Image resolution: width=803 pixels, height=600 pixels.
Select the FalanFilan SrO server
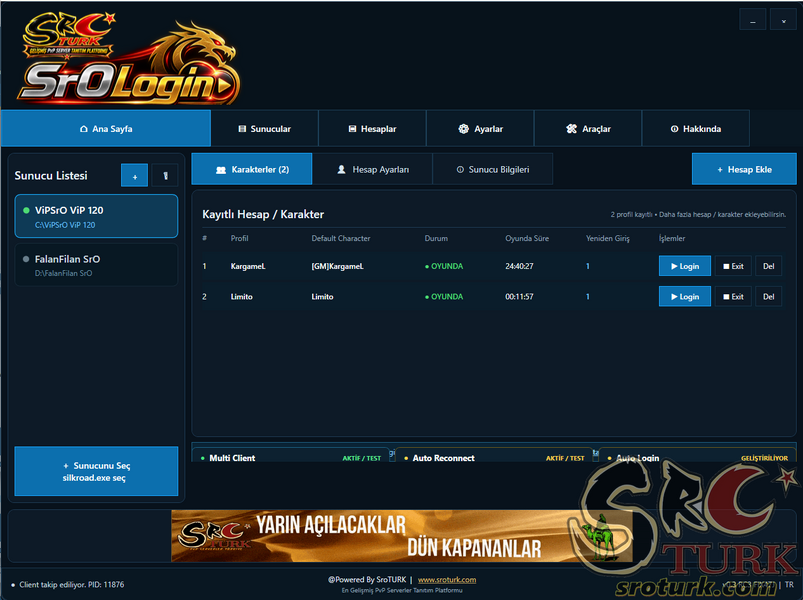(x=96, y=265)
